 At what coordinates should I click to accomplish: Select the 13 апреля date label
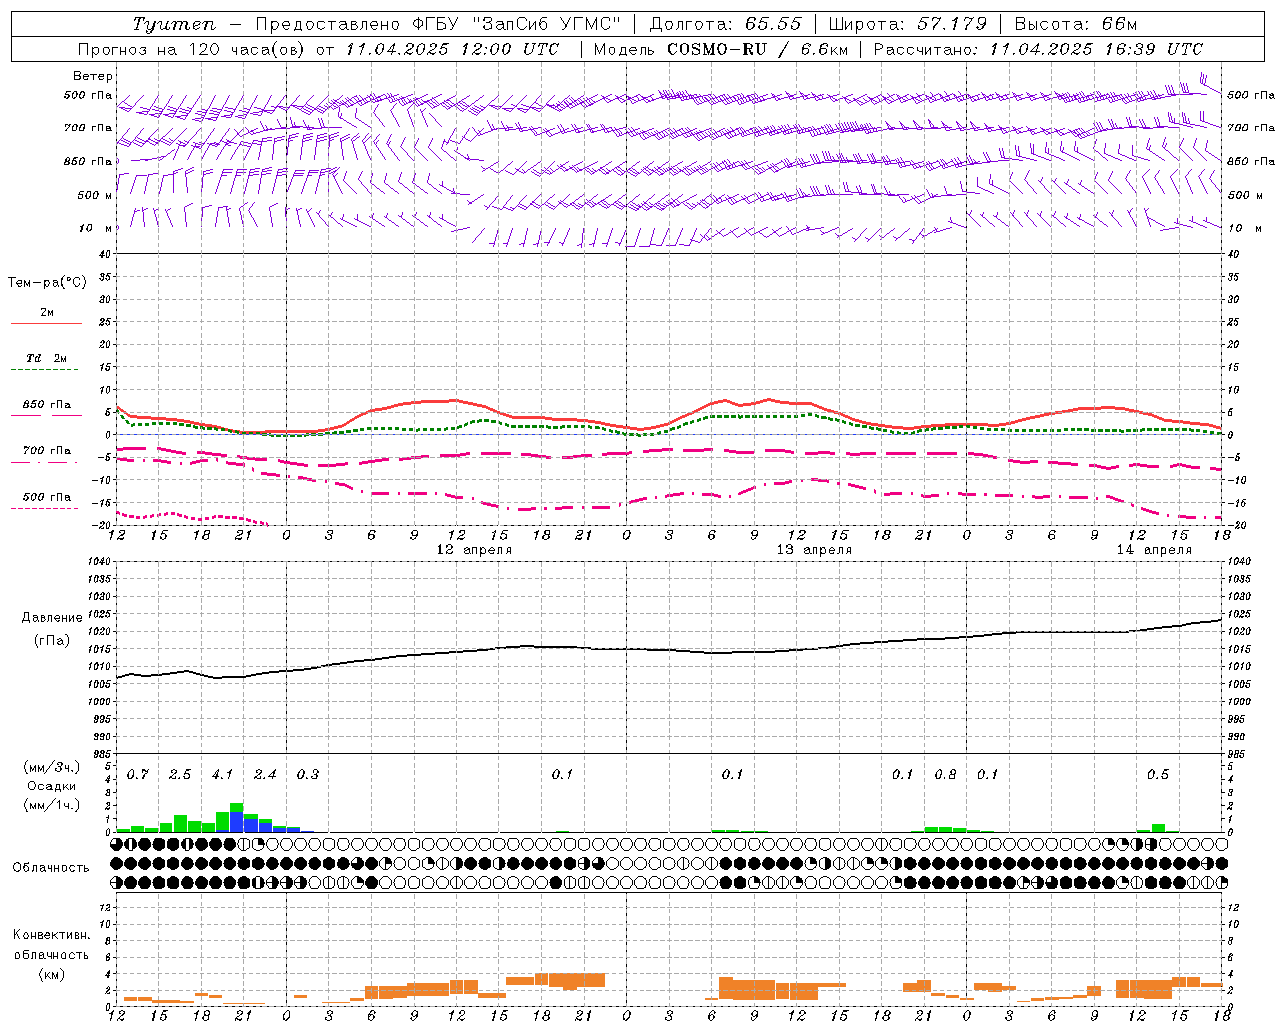pyautogui.click(x=814, y=550)
